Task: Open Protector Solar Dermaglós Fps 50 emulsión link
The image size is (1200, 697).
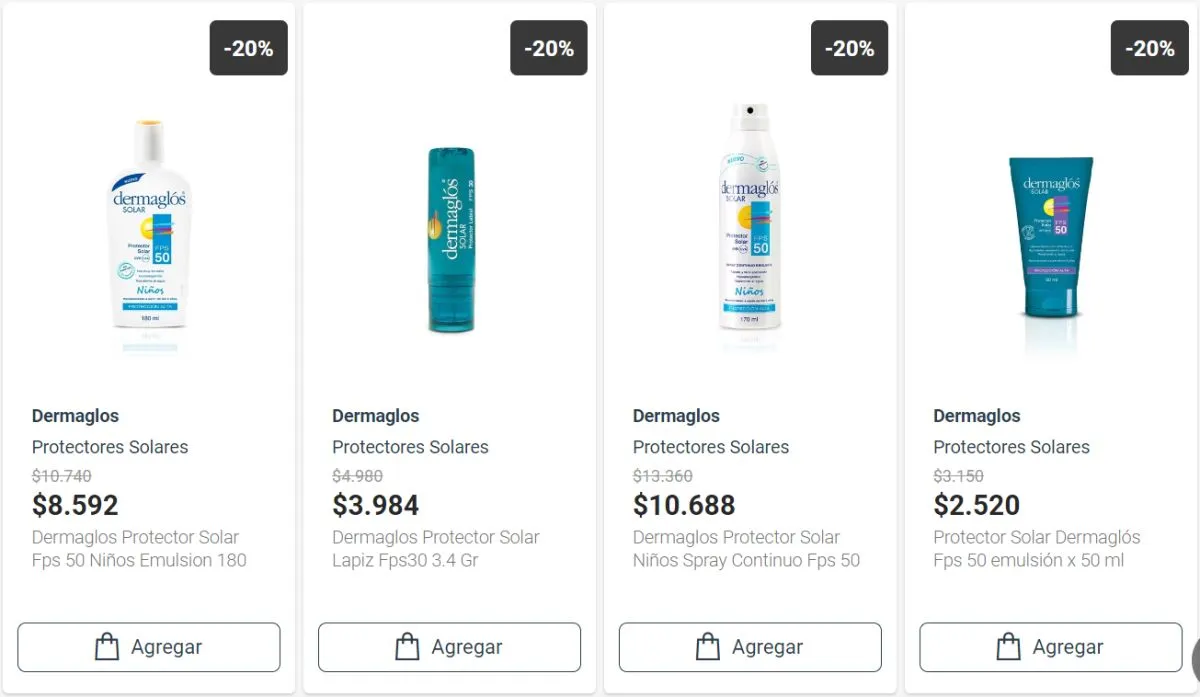Action: (1037, 549)
